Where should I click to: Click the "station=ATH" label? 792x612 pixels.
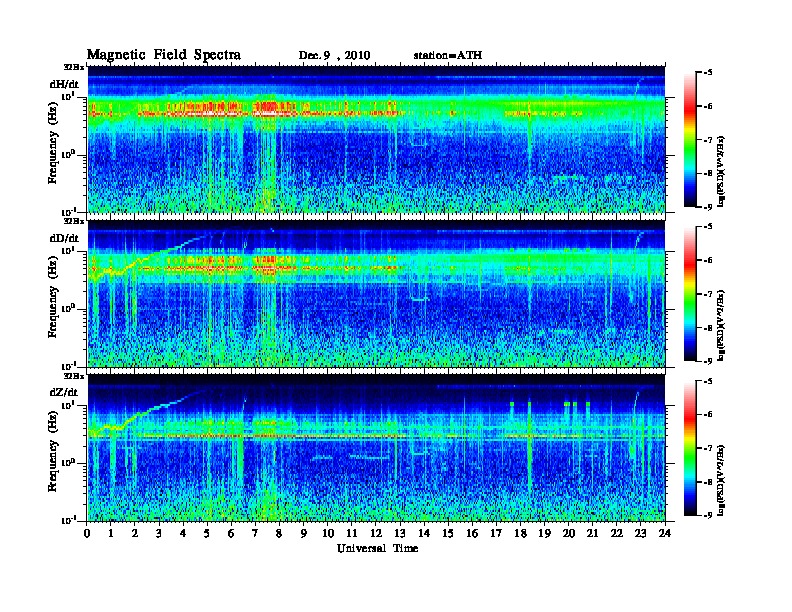pyautogui.click(x=448, y=55)
